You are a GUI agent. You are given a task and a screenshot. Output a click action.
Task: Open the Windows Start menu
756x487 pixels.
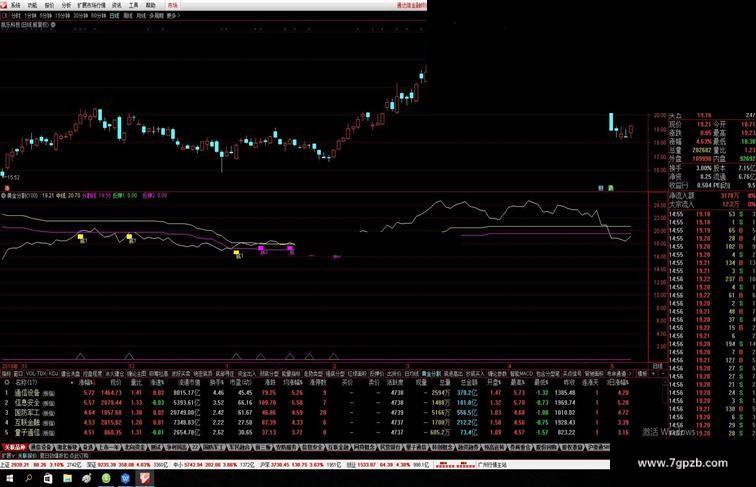click(9, 478)
